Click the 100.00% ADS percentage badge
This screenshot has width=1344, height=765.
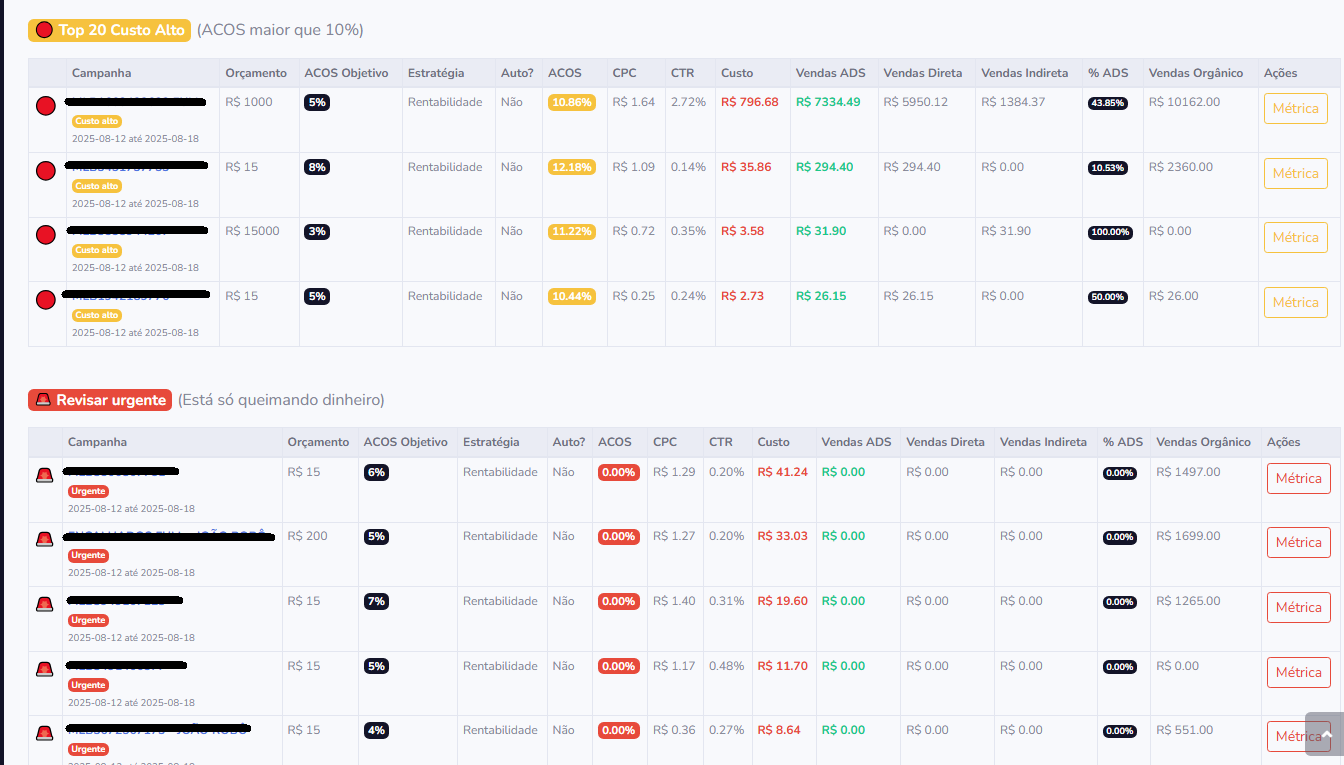tap(1110, 232)
